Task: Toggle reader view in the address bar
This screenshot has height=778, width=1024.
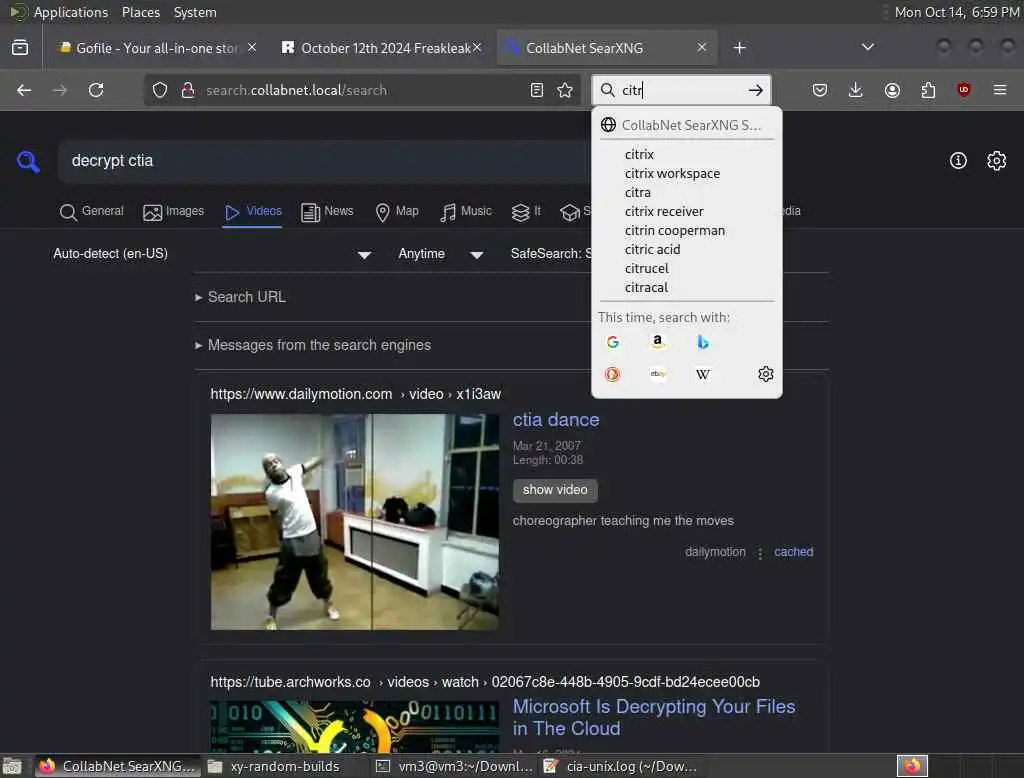Action: (537, 90)
